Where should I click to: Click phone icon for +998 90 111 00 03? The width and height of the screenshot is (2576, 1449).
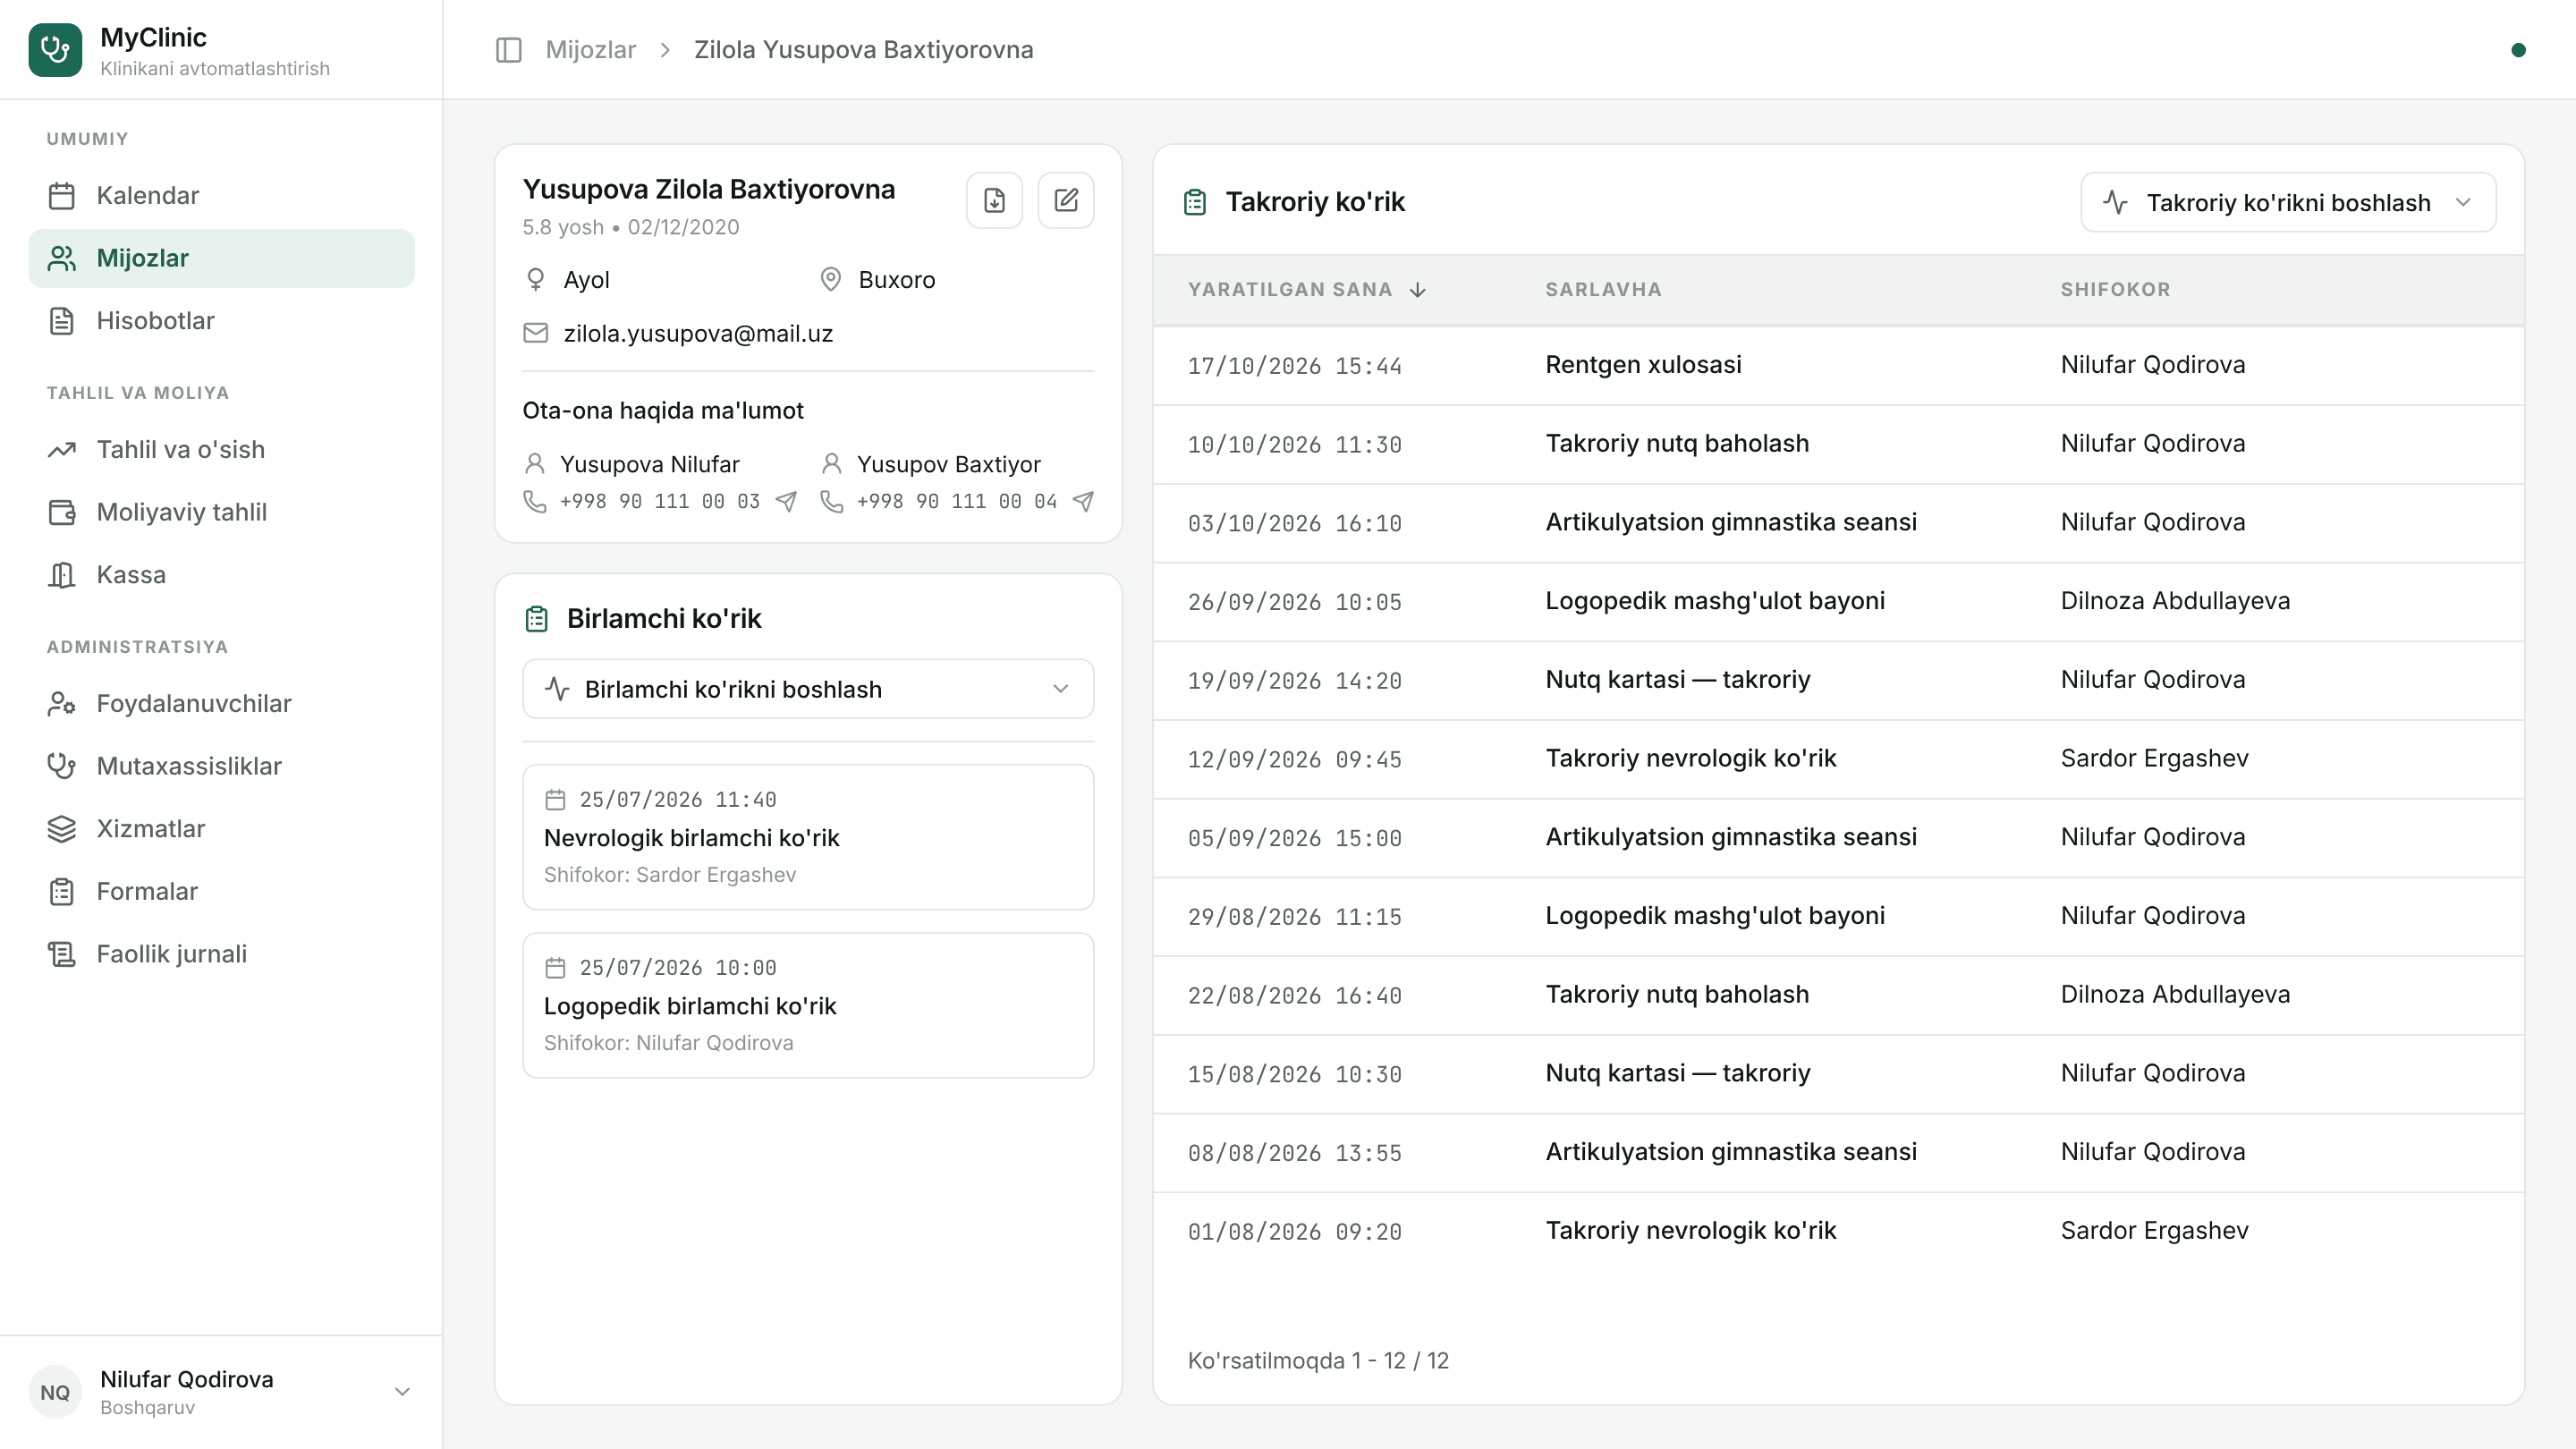[535, 501]
